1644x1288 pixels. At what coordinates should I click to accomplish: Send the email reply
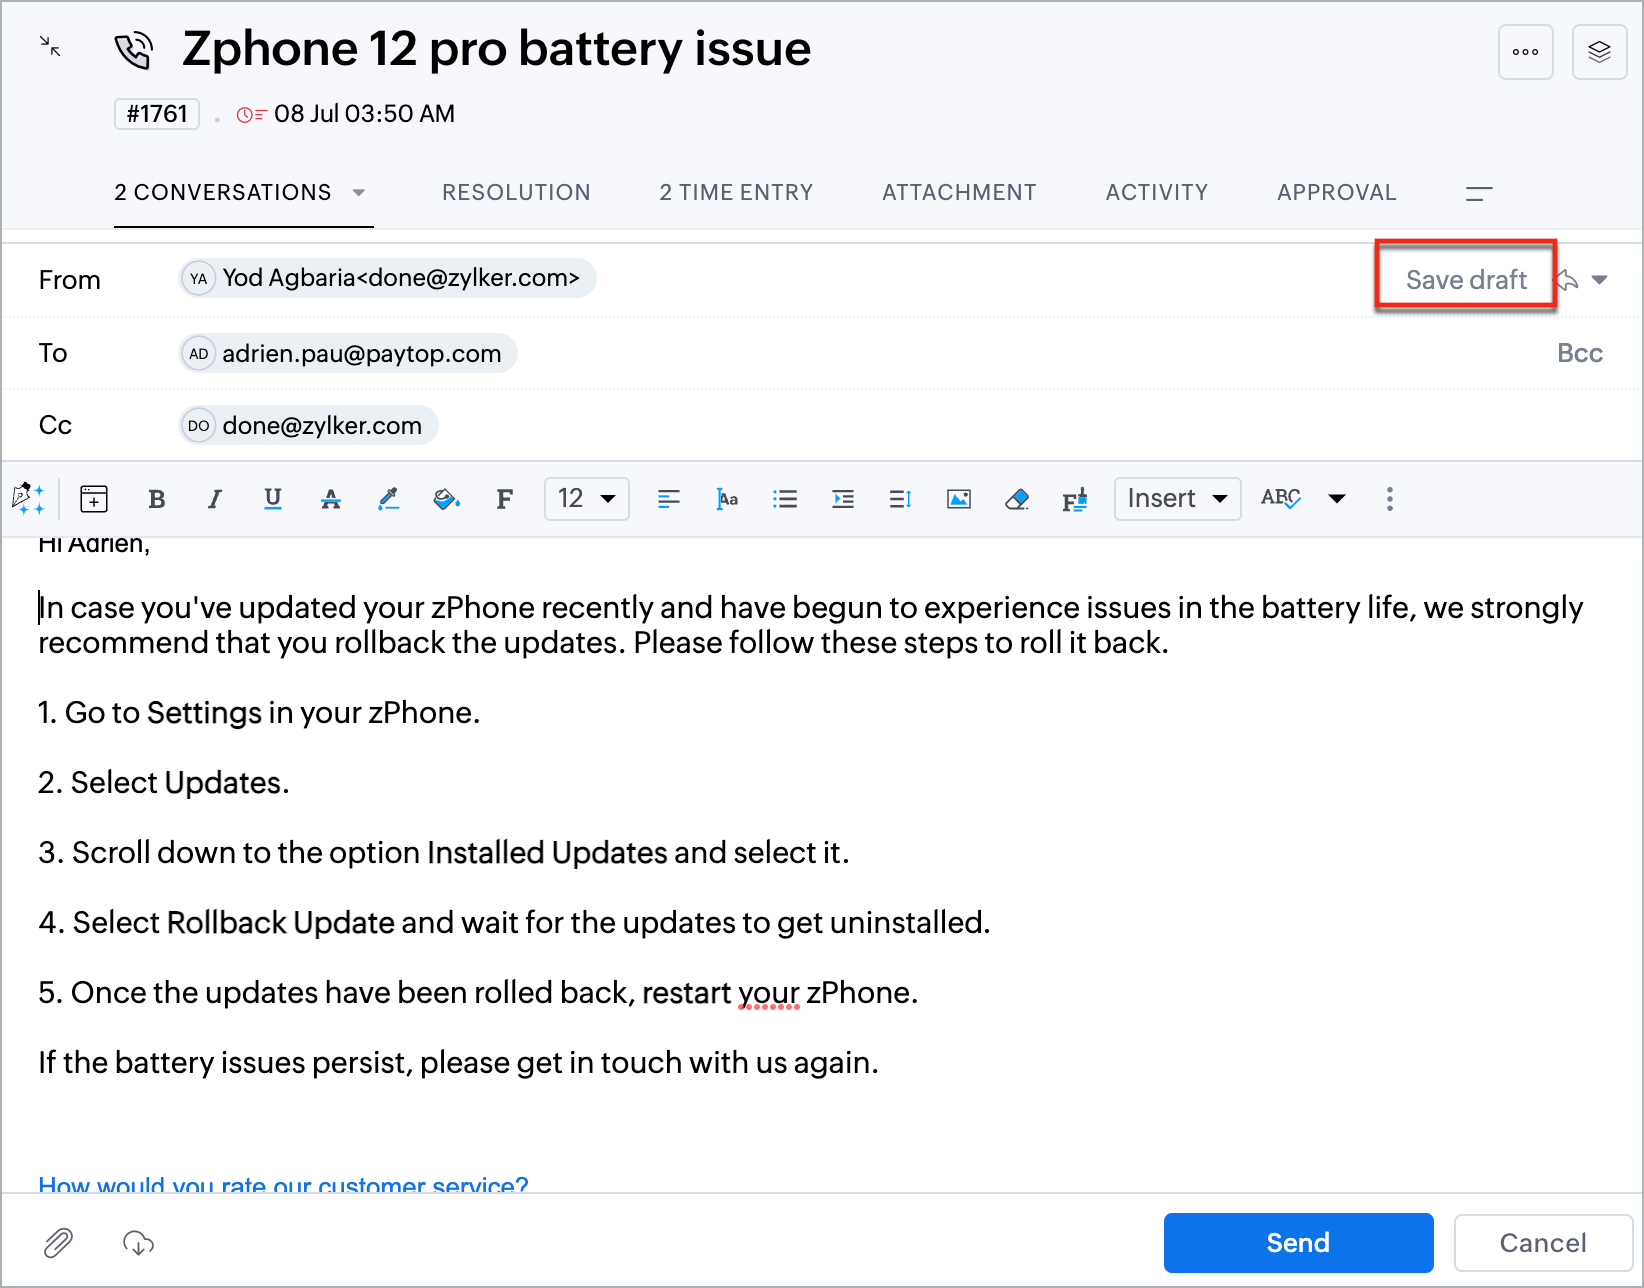1298,1243
